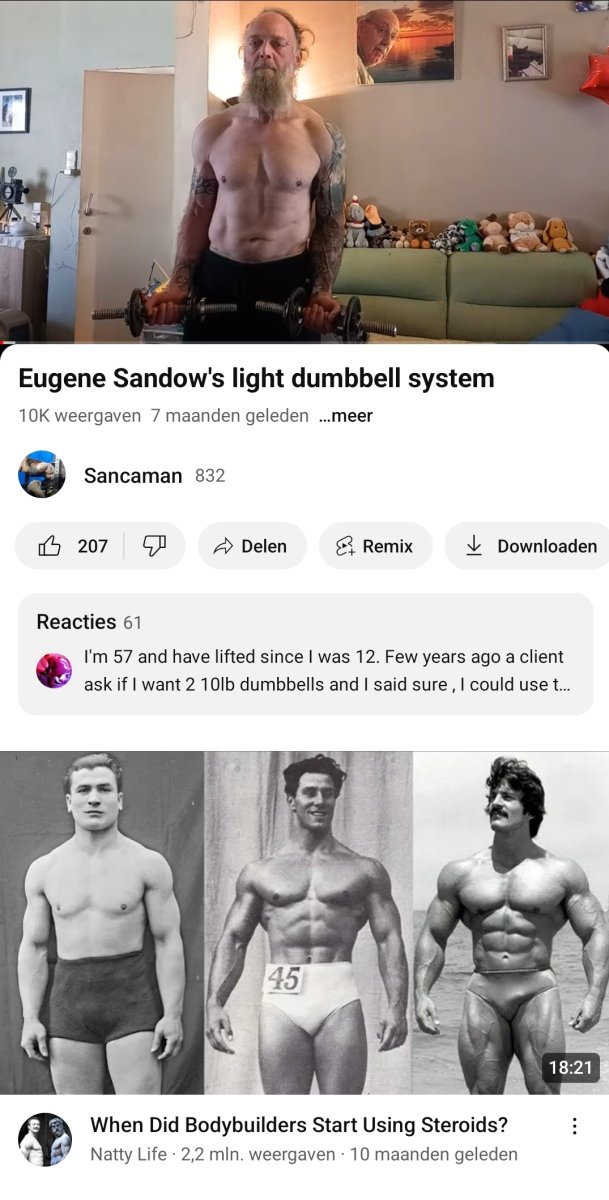
Task: Tap the Downloaden download arrow icon
Action: coord(474,545)
